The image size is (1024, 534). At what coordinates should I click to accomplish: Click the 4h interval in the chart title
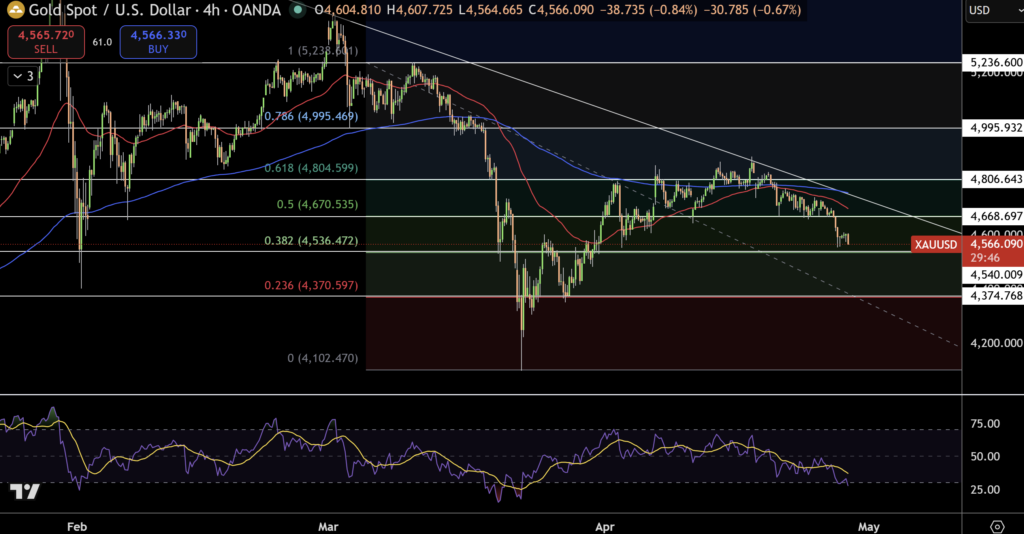(x=210, y=10)
